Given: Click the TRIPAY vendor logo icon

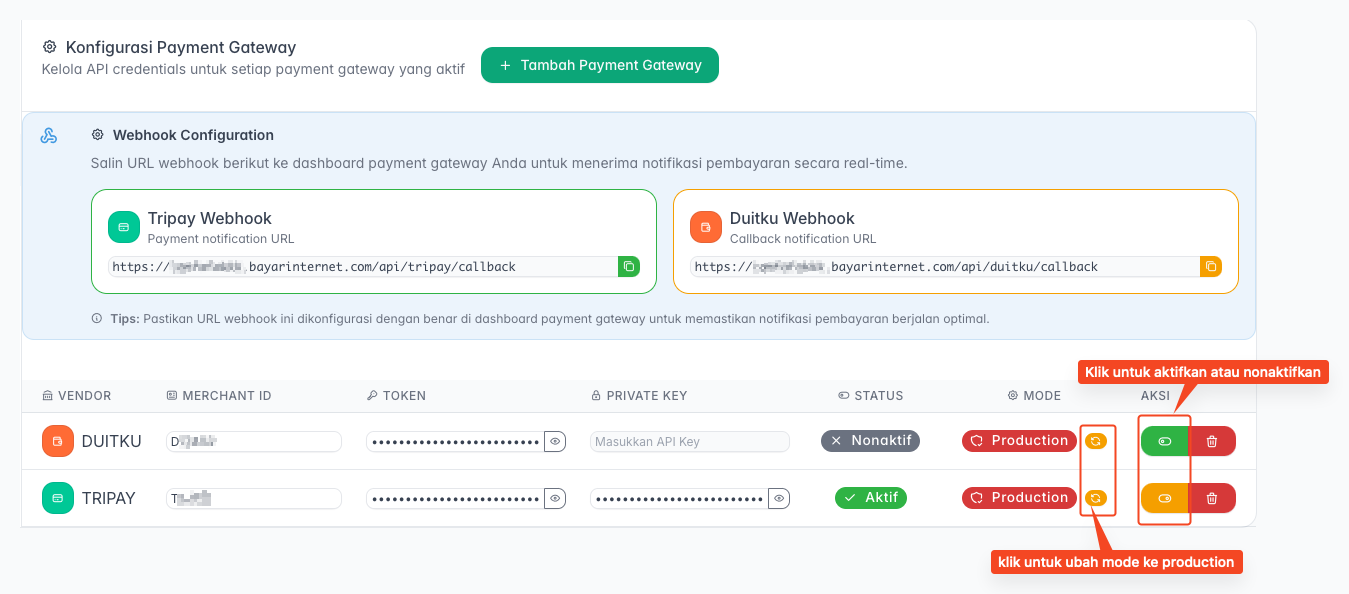Looking at the screenshot, I should pyautogui.click(x=58, y=498).
